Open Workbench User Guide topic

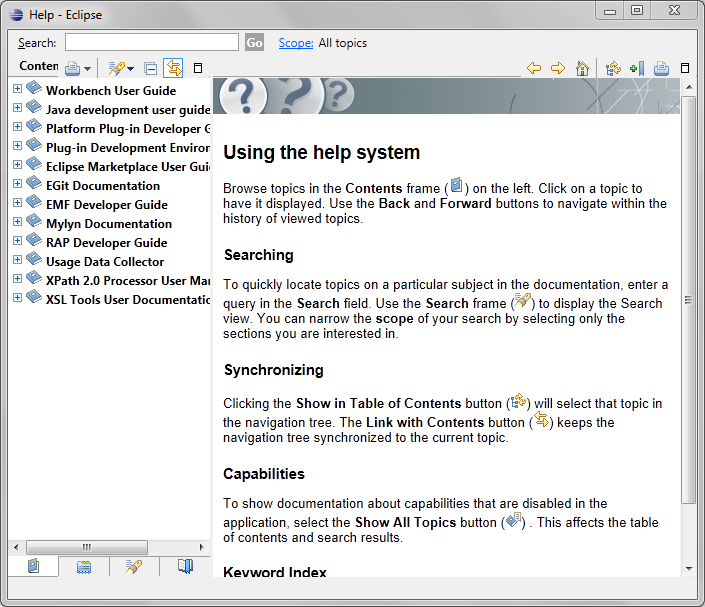click(111, 91)
